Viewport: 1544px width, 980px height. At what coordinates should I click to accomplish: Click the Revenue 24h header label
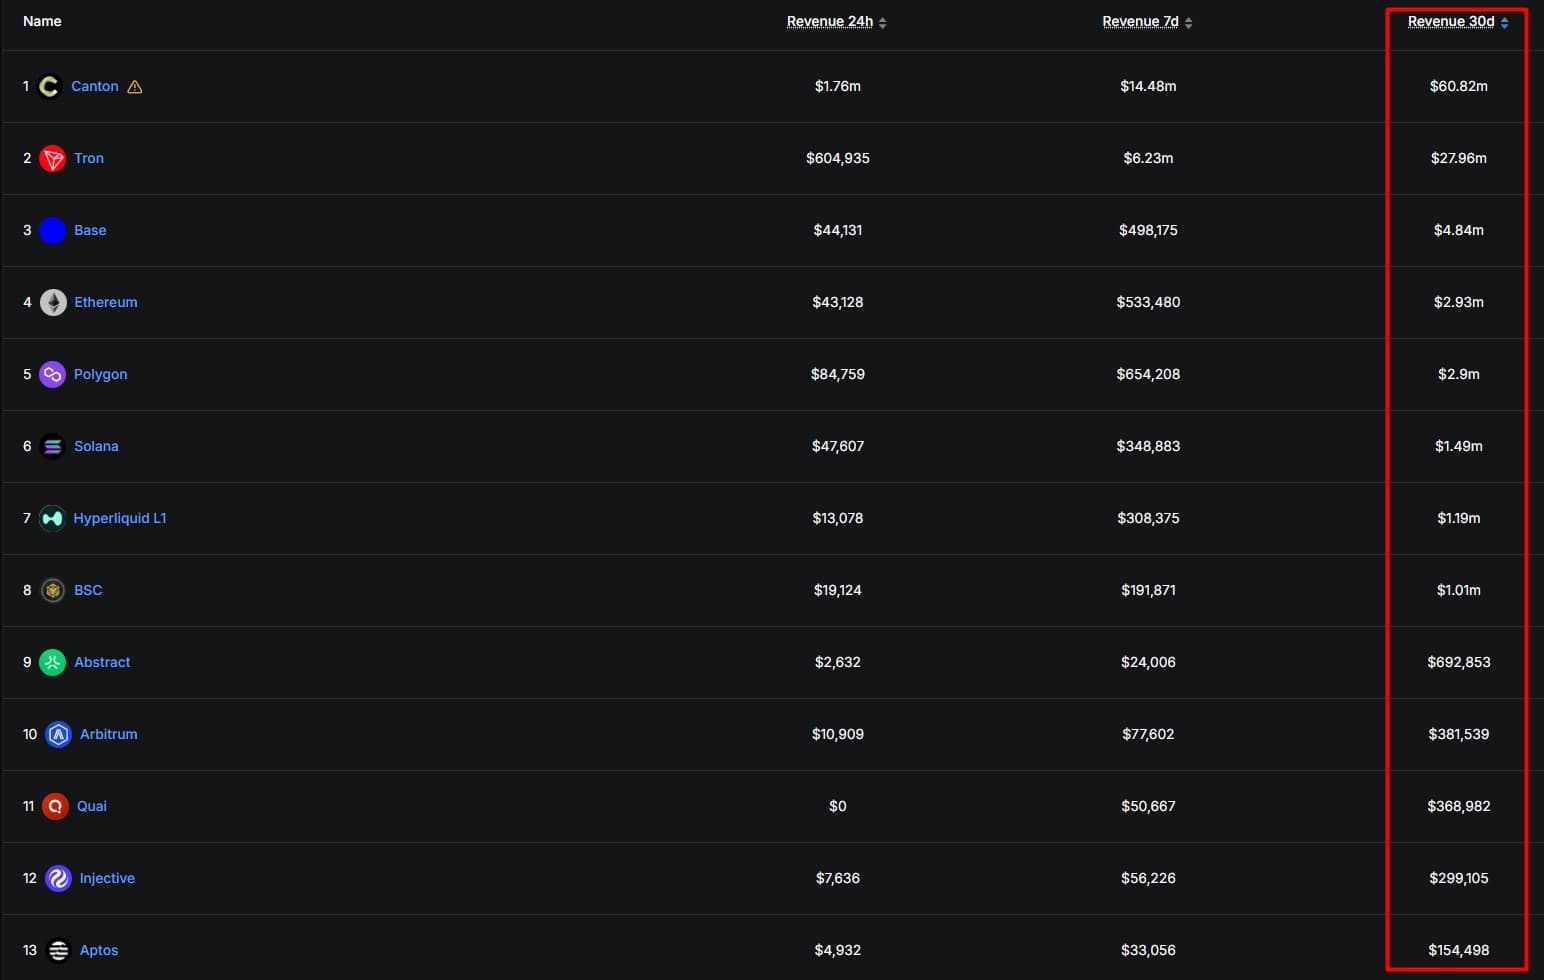tap(830, 22)
